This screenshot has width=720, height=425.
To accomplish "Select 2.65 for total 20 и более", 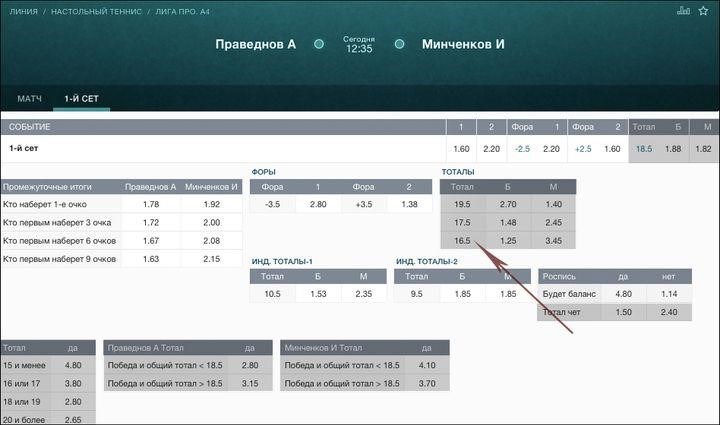I will pyautogui.click(x=73, y=419).
